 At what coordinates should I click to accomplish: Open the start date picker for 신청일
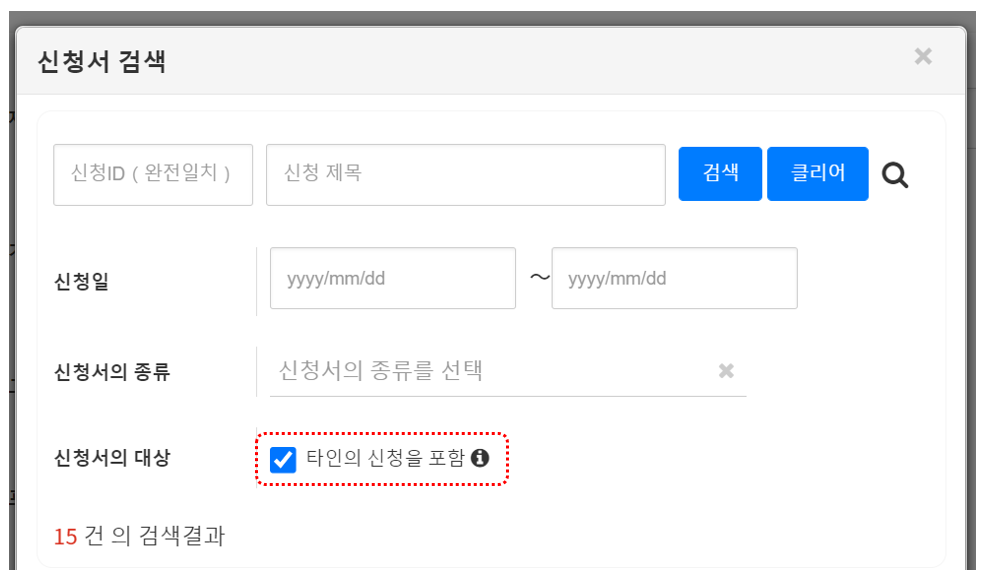click(392, 278)
